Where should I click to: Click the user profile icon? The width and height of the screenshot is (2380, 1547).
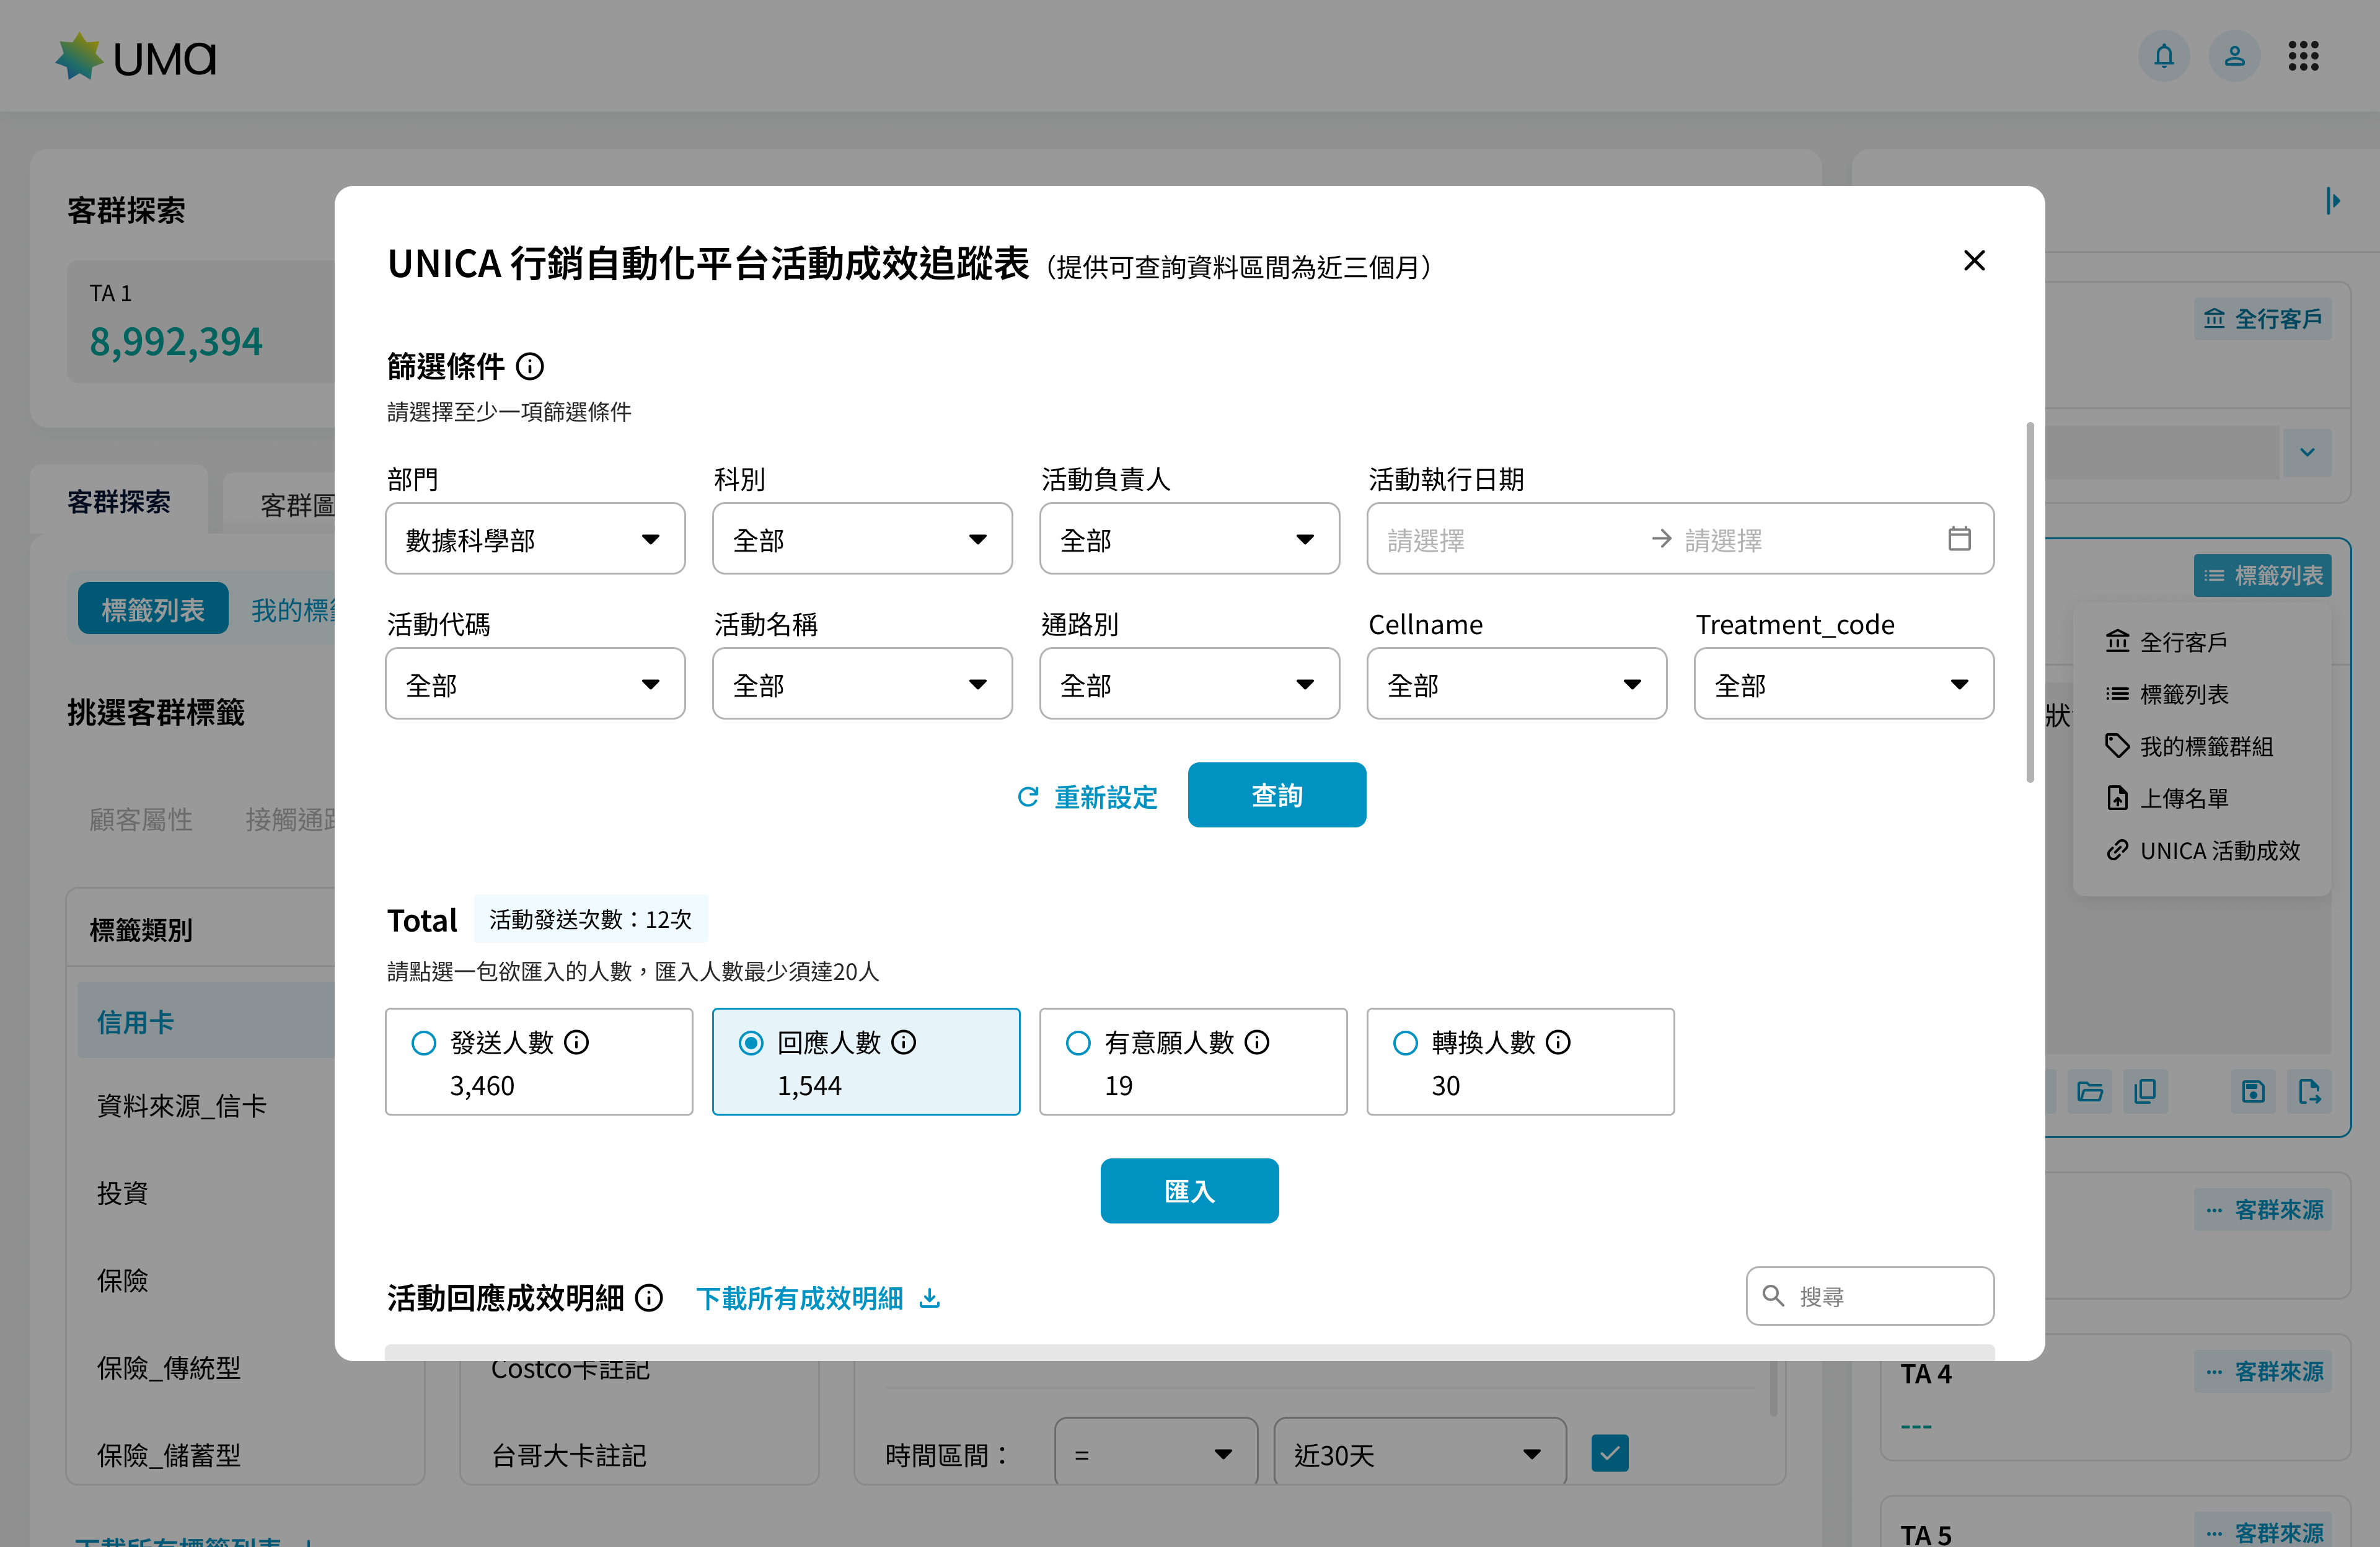[x=2234, y=56]
